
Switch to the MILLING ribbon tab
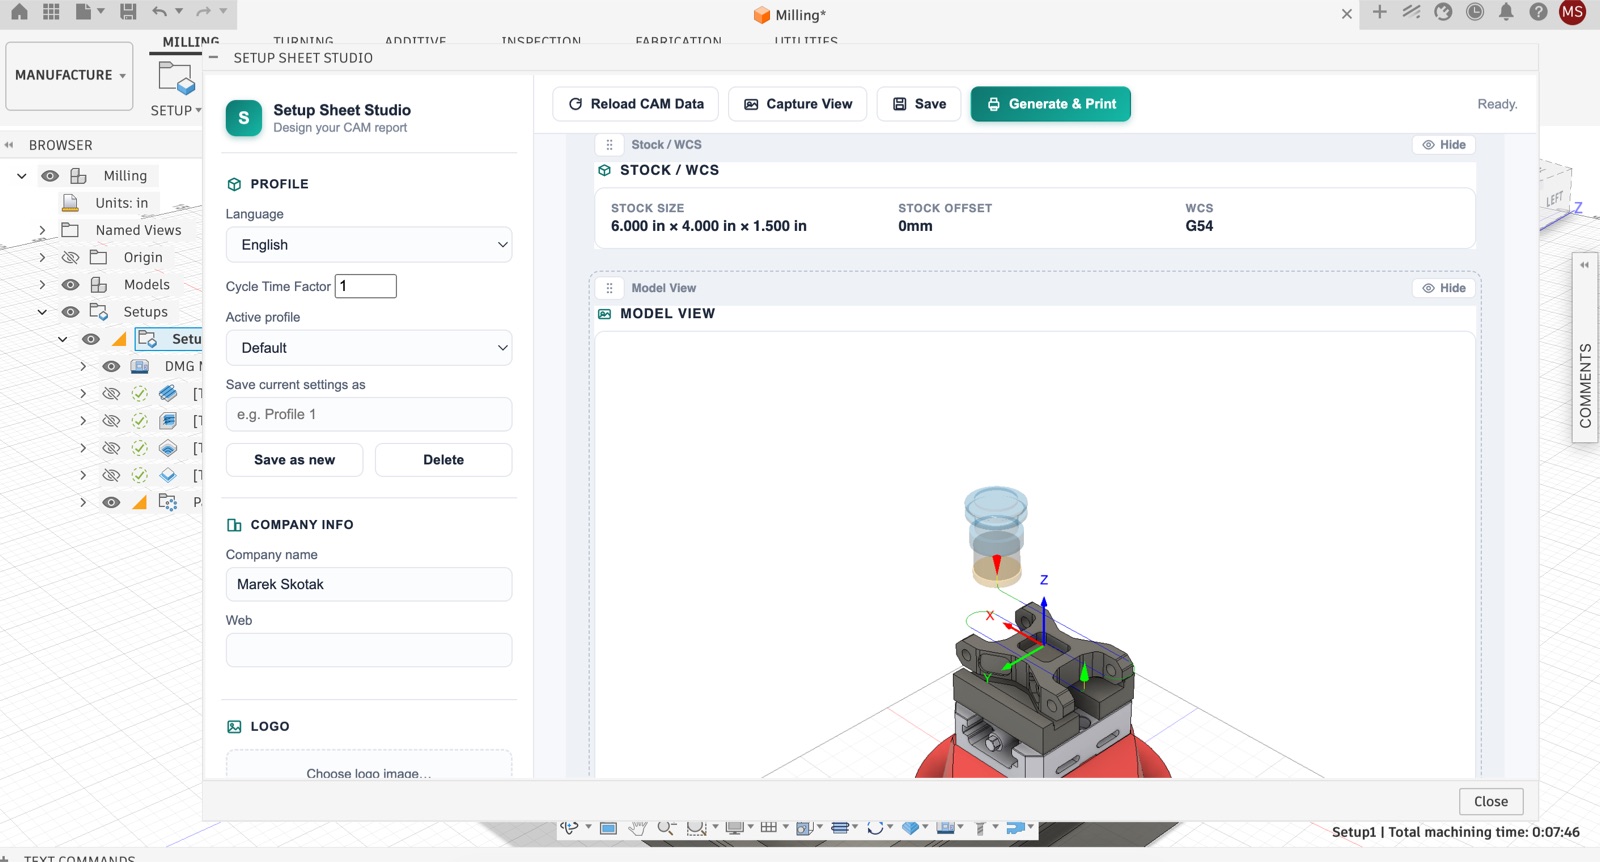pyautogui.click(x=191, y=42)
